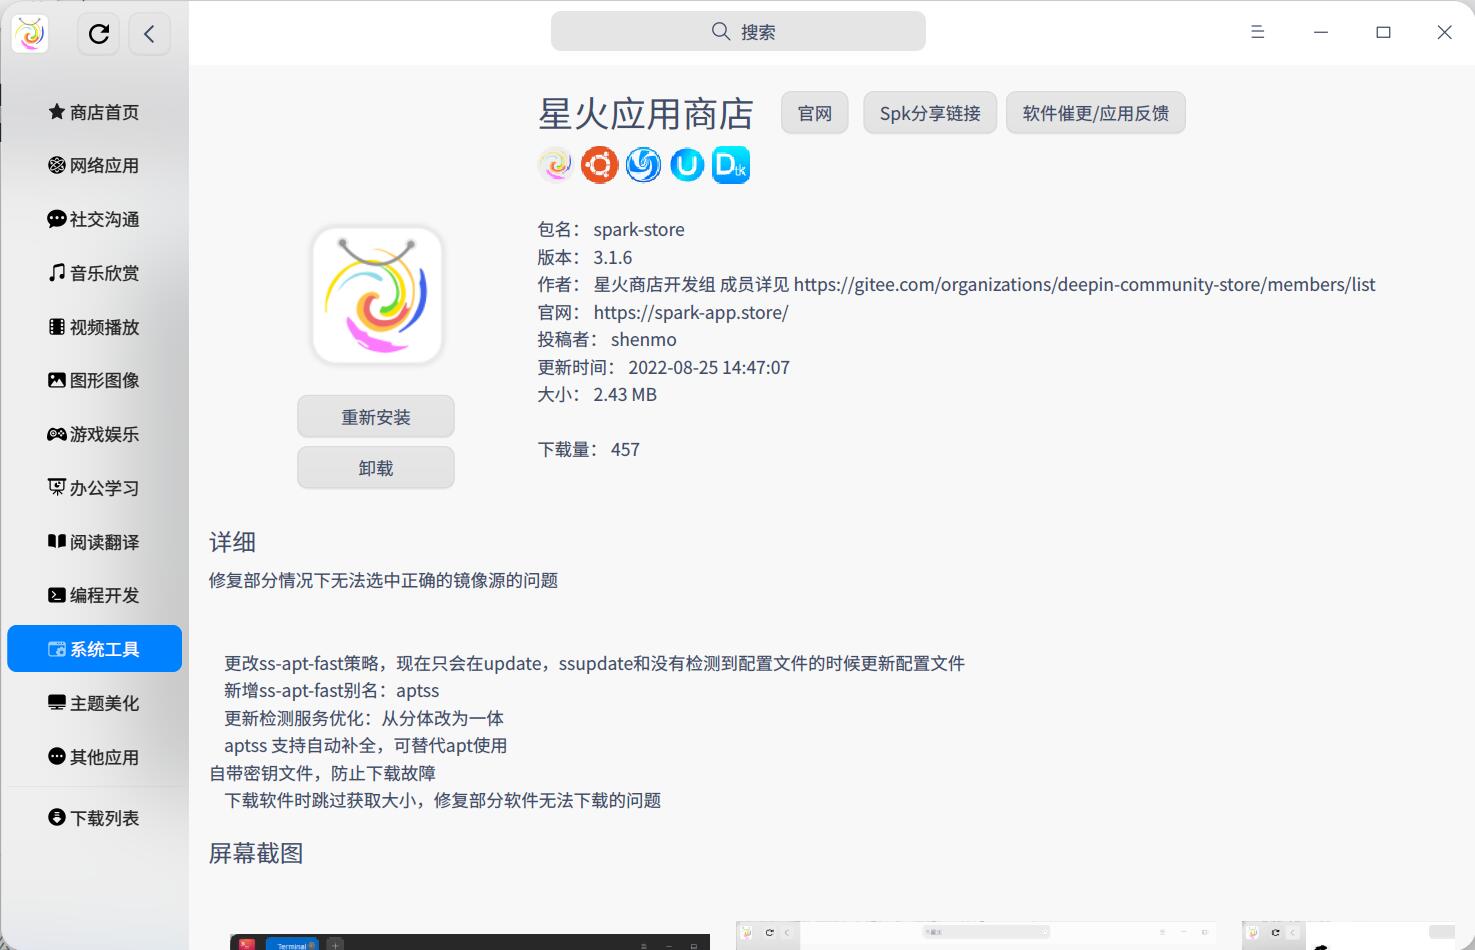Click the Spark Store logo in top-left corner
The image size is (1475, 950).
point(29,33)
